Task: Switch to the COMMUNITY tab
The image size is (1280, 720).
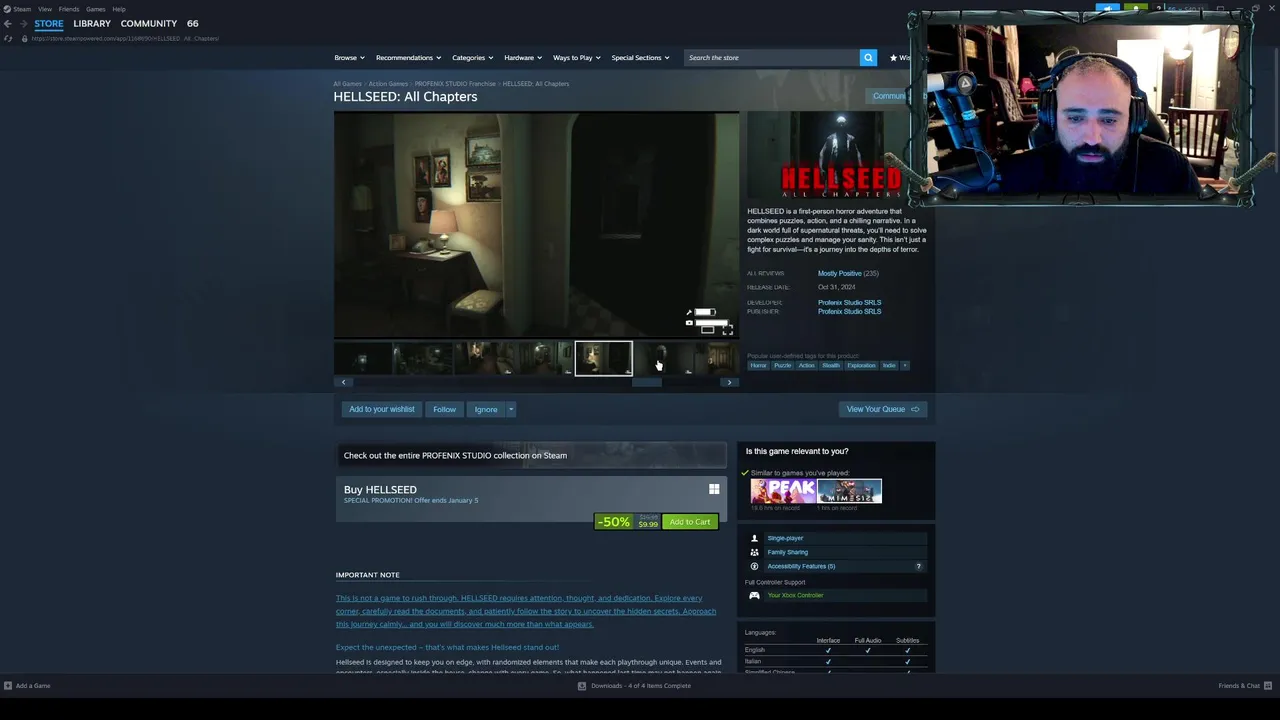Action: click(x=149, y=23)
